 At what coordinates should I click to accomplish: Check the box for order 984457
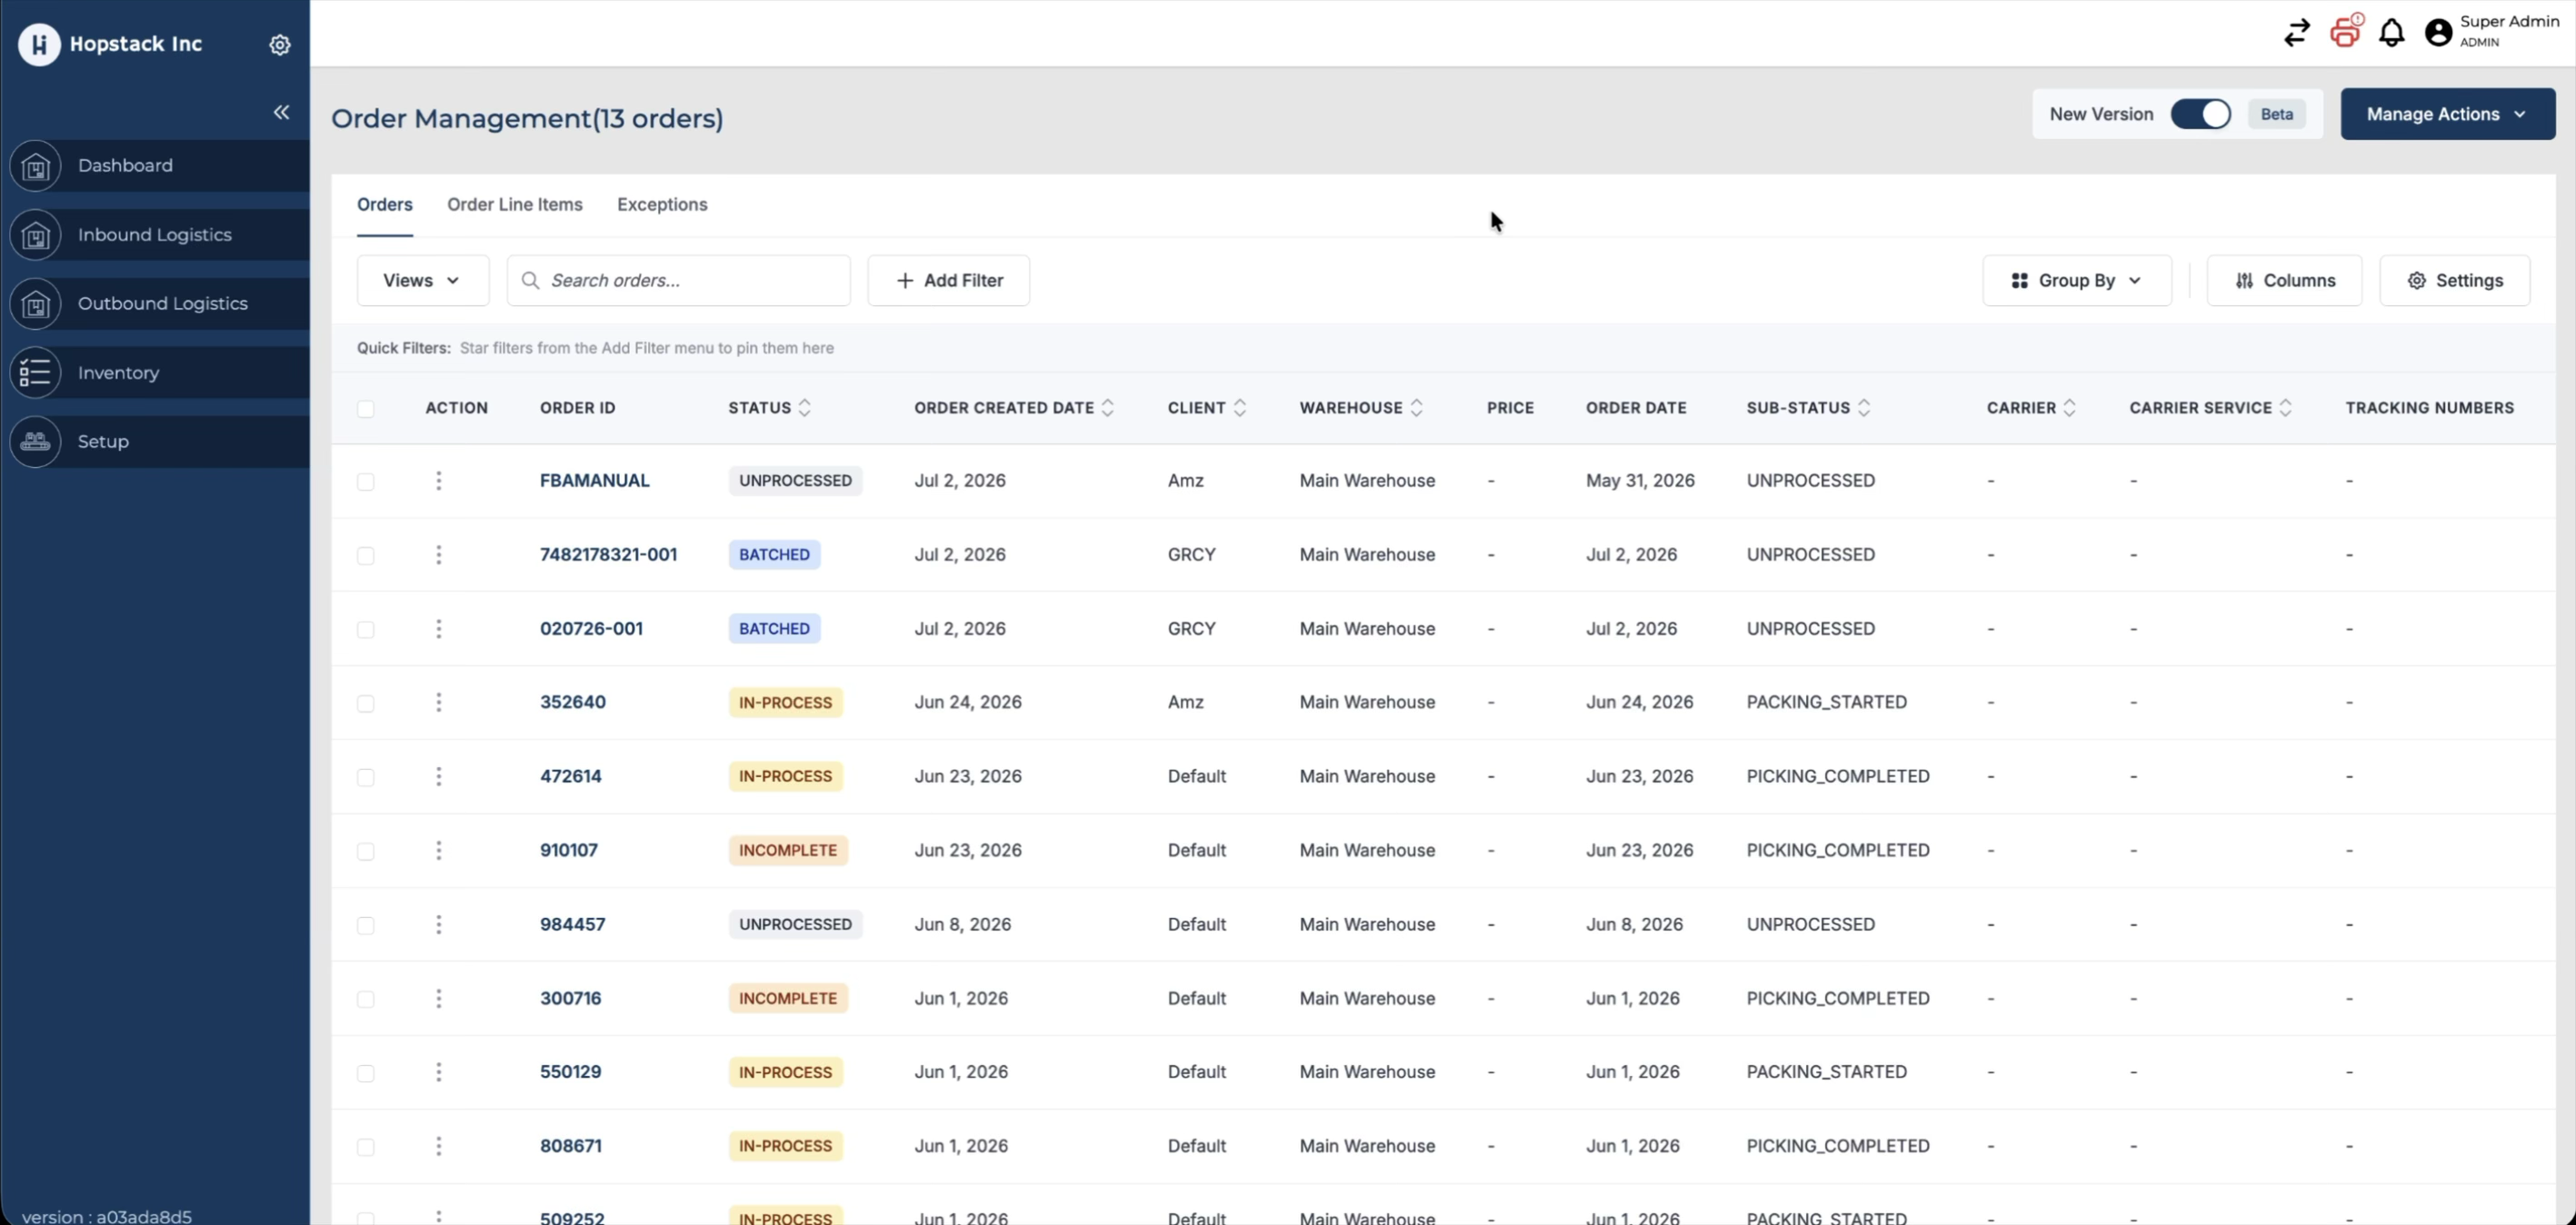[366, 926]
